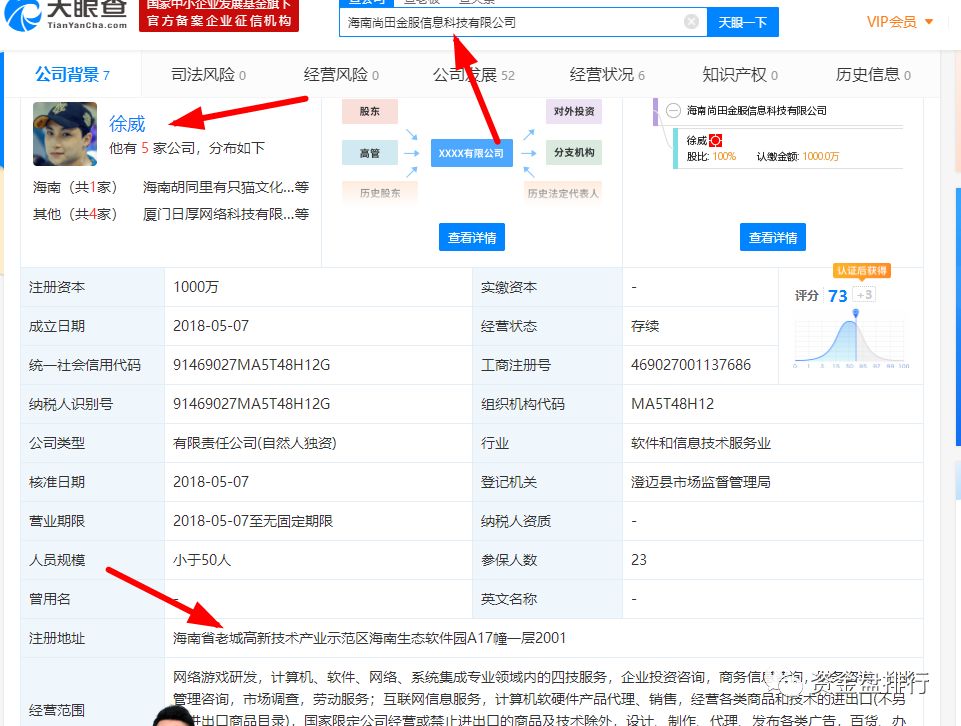Select registration authority 澄迈县市场监督管理局
961x726 pixels.
pyautogui.click(x=701, y=482)
